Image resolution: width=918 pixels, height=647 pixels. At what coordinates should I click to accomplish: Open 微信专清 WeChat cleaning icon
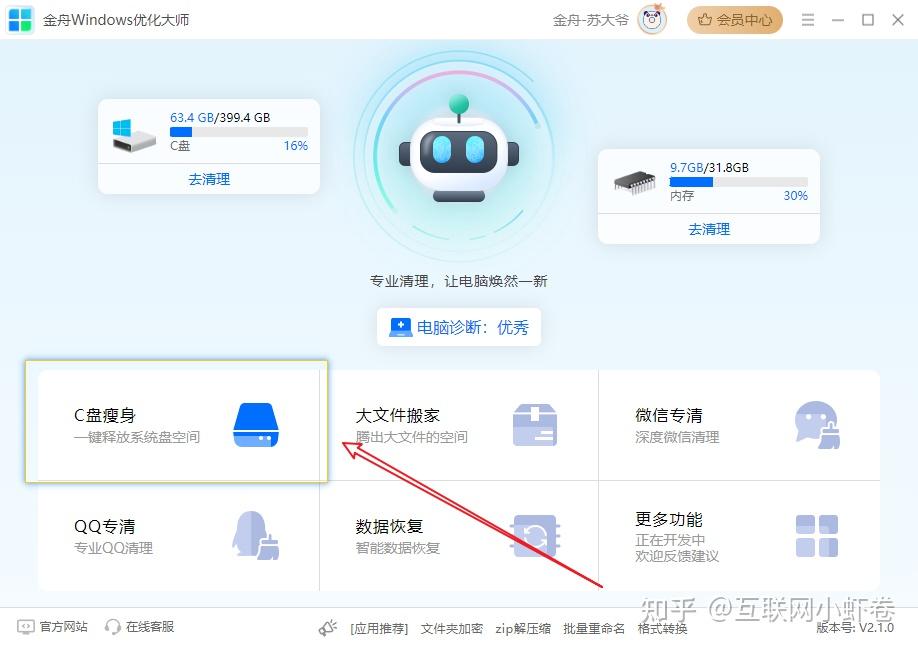pyautogui.click(x=818, y=425)
